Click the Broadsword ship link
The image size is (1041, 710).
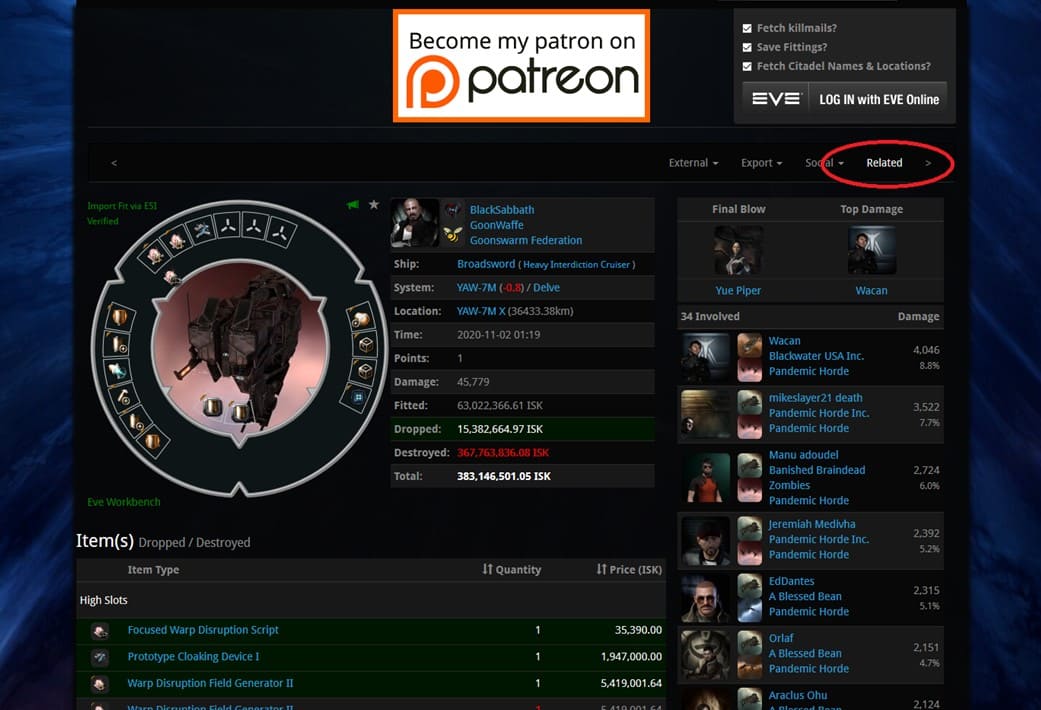485,264
